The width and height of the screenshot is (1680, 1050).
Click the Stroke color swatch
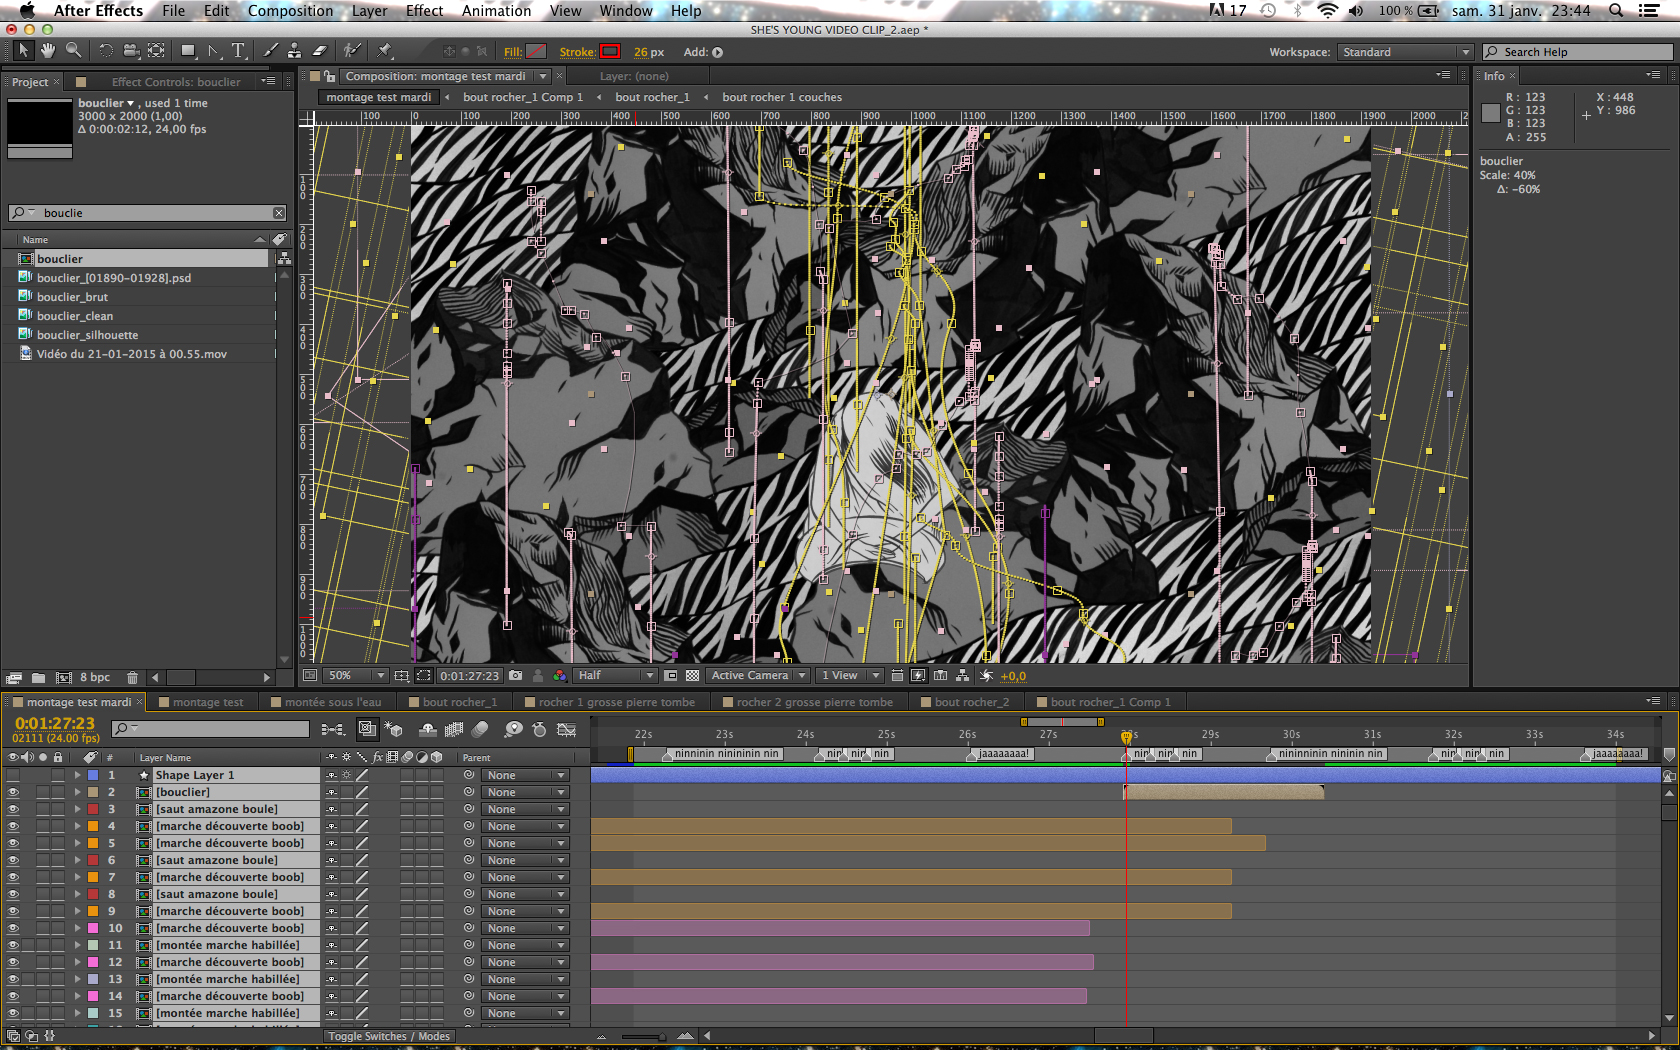(x=610, y=52)
